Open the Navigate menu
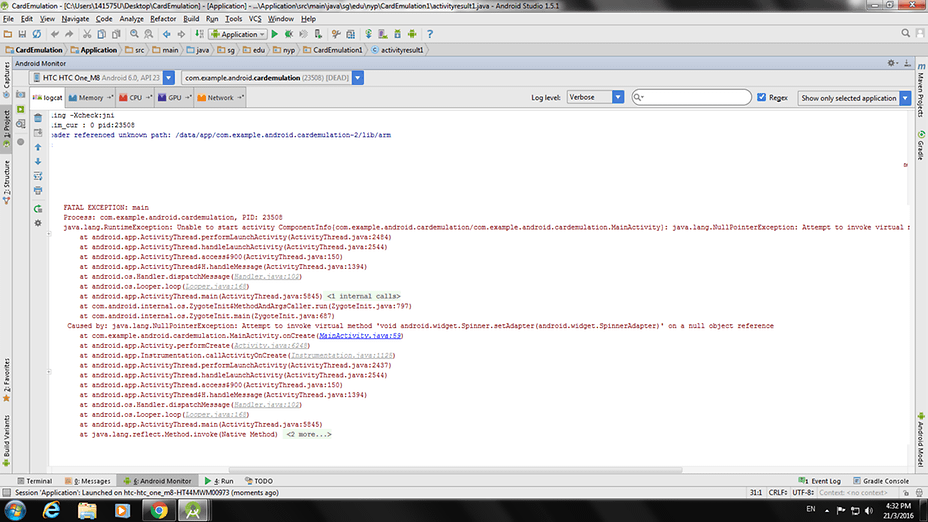The height and width of the screenshot is (522, 928). point(75,19)
